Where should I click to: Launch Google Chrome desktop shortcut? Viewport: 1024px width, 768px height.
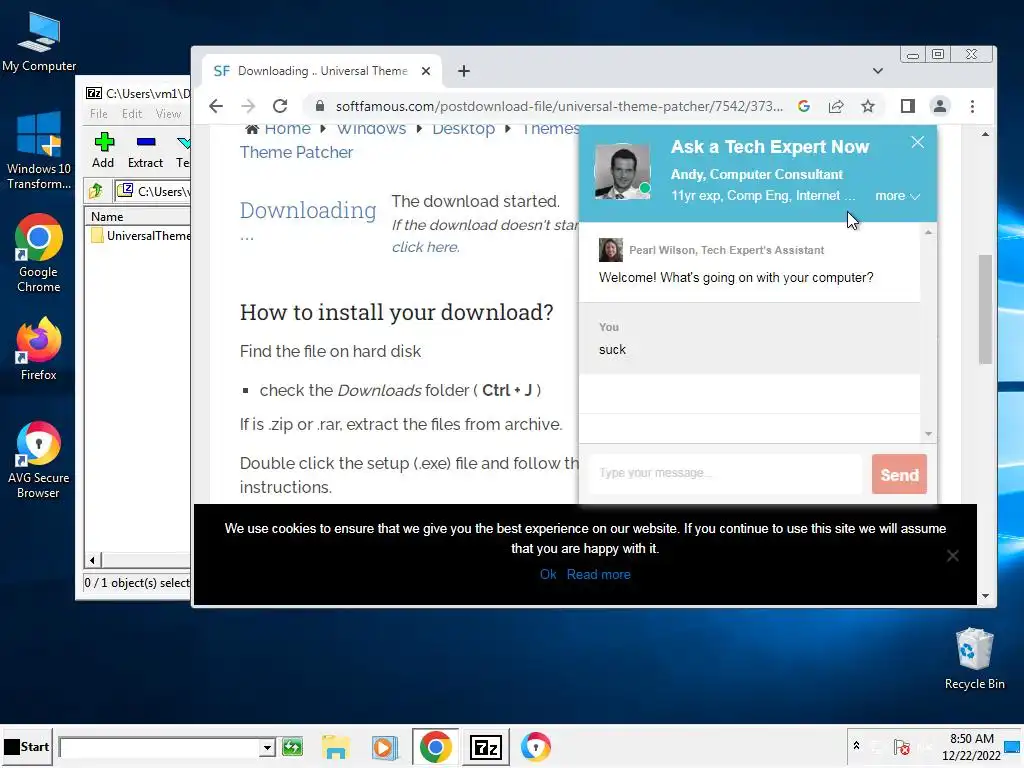click(x=39, y=253)
